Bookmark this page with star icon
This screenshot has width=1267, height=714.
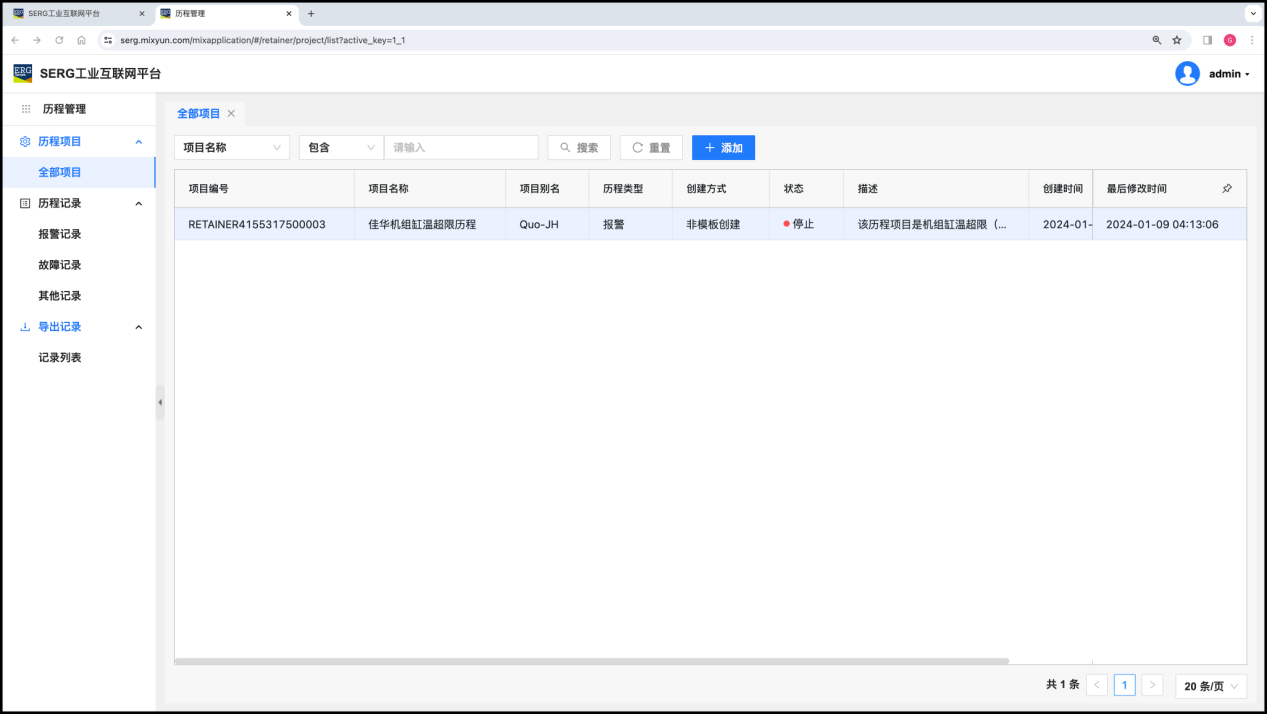click(x=1177, y=40)
